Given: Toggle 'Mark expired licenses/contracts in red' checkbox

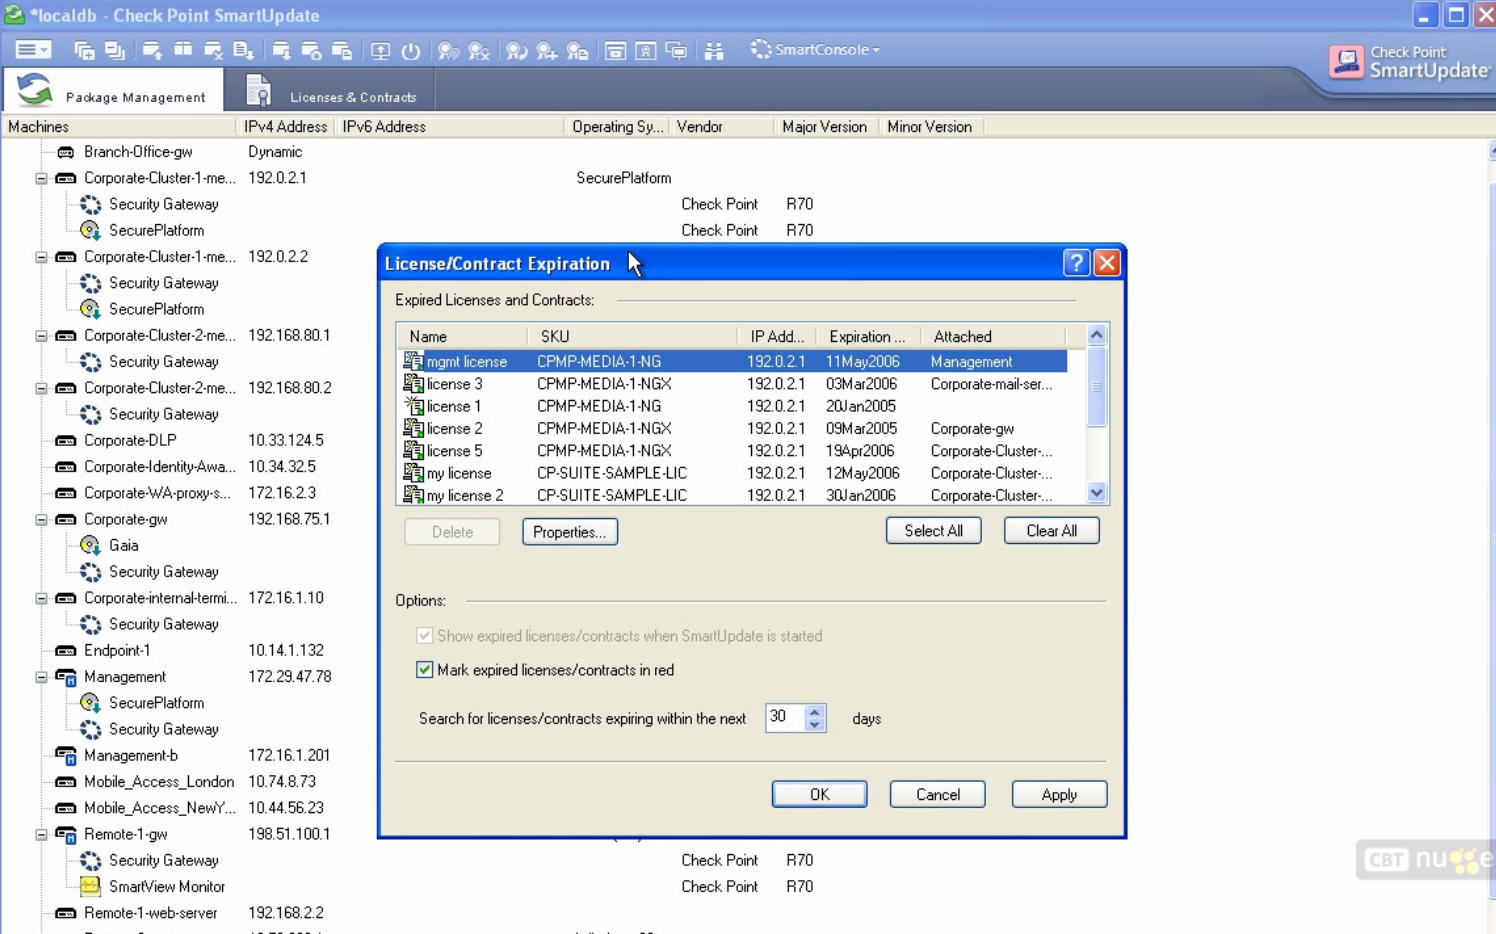Looking at the screenshot, I should 425,670.
